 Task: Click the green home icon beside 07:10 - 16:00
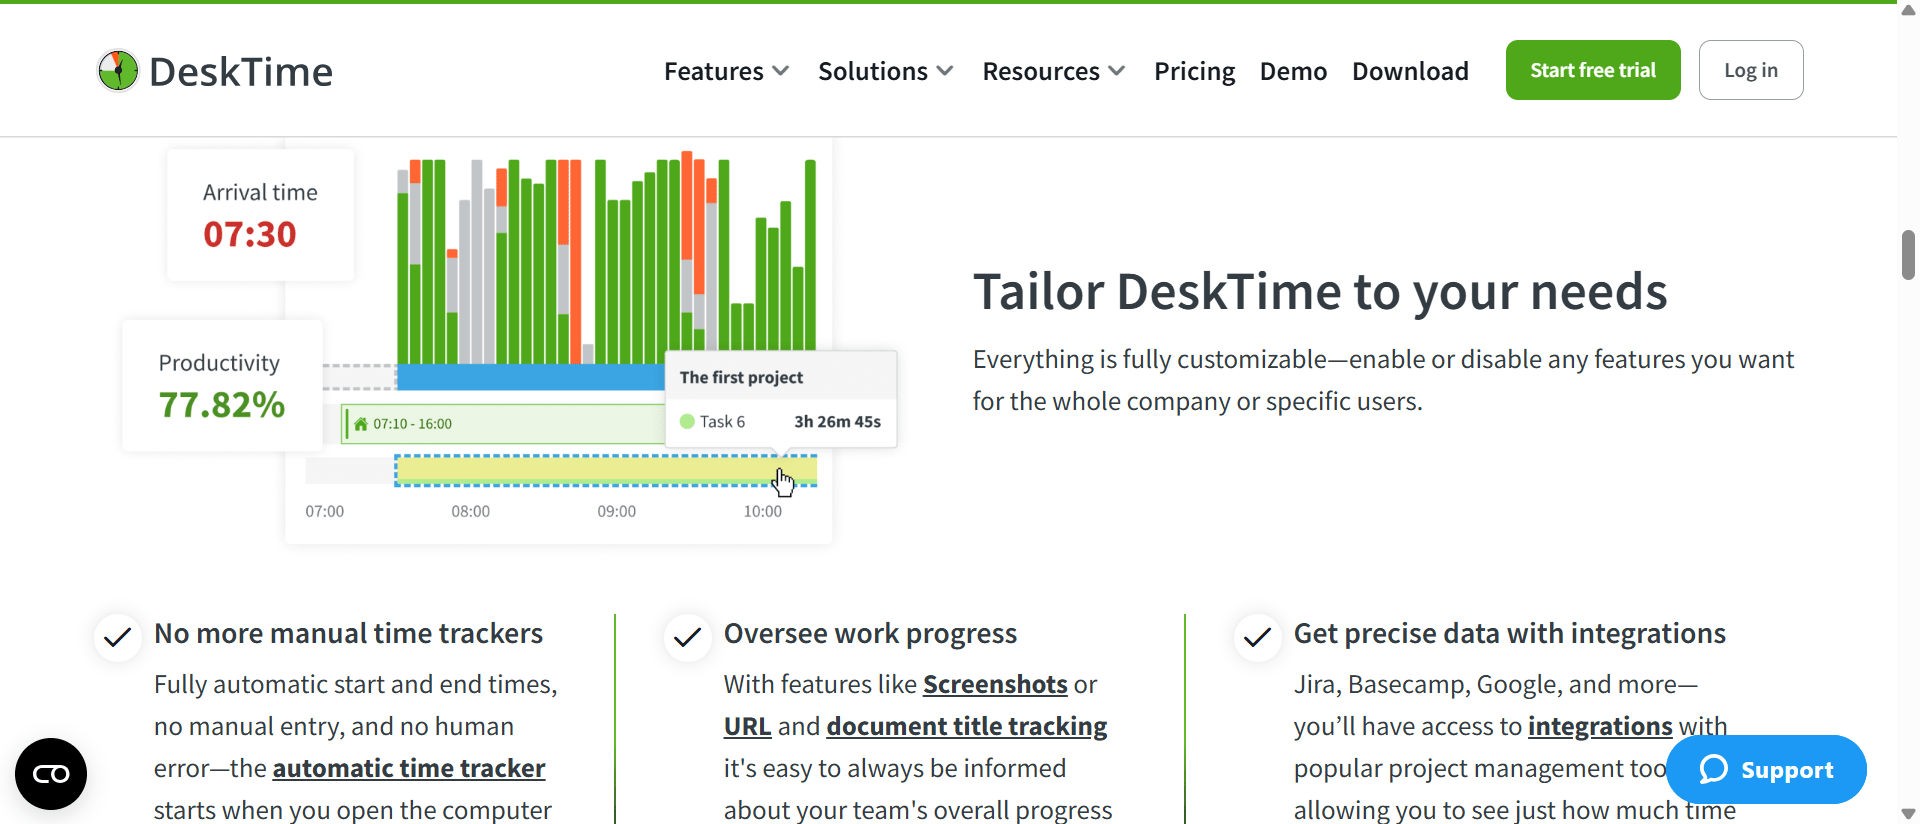[361, 424]
